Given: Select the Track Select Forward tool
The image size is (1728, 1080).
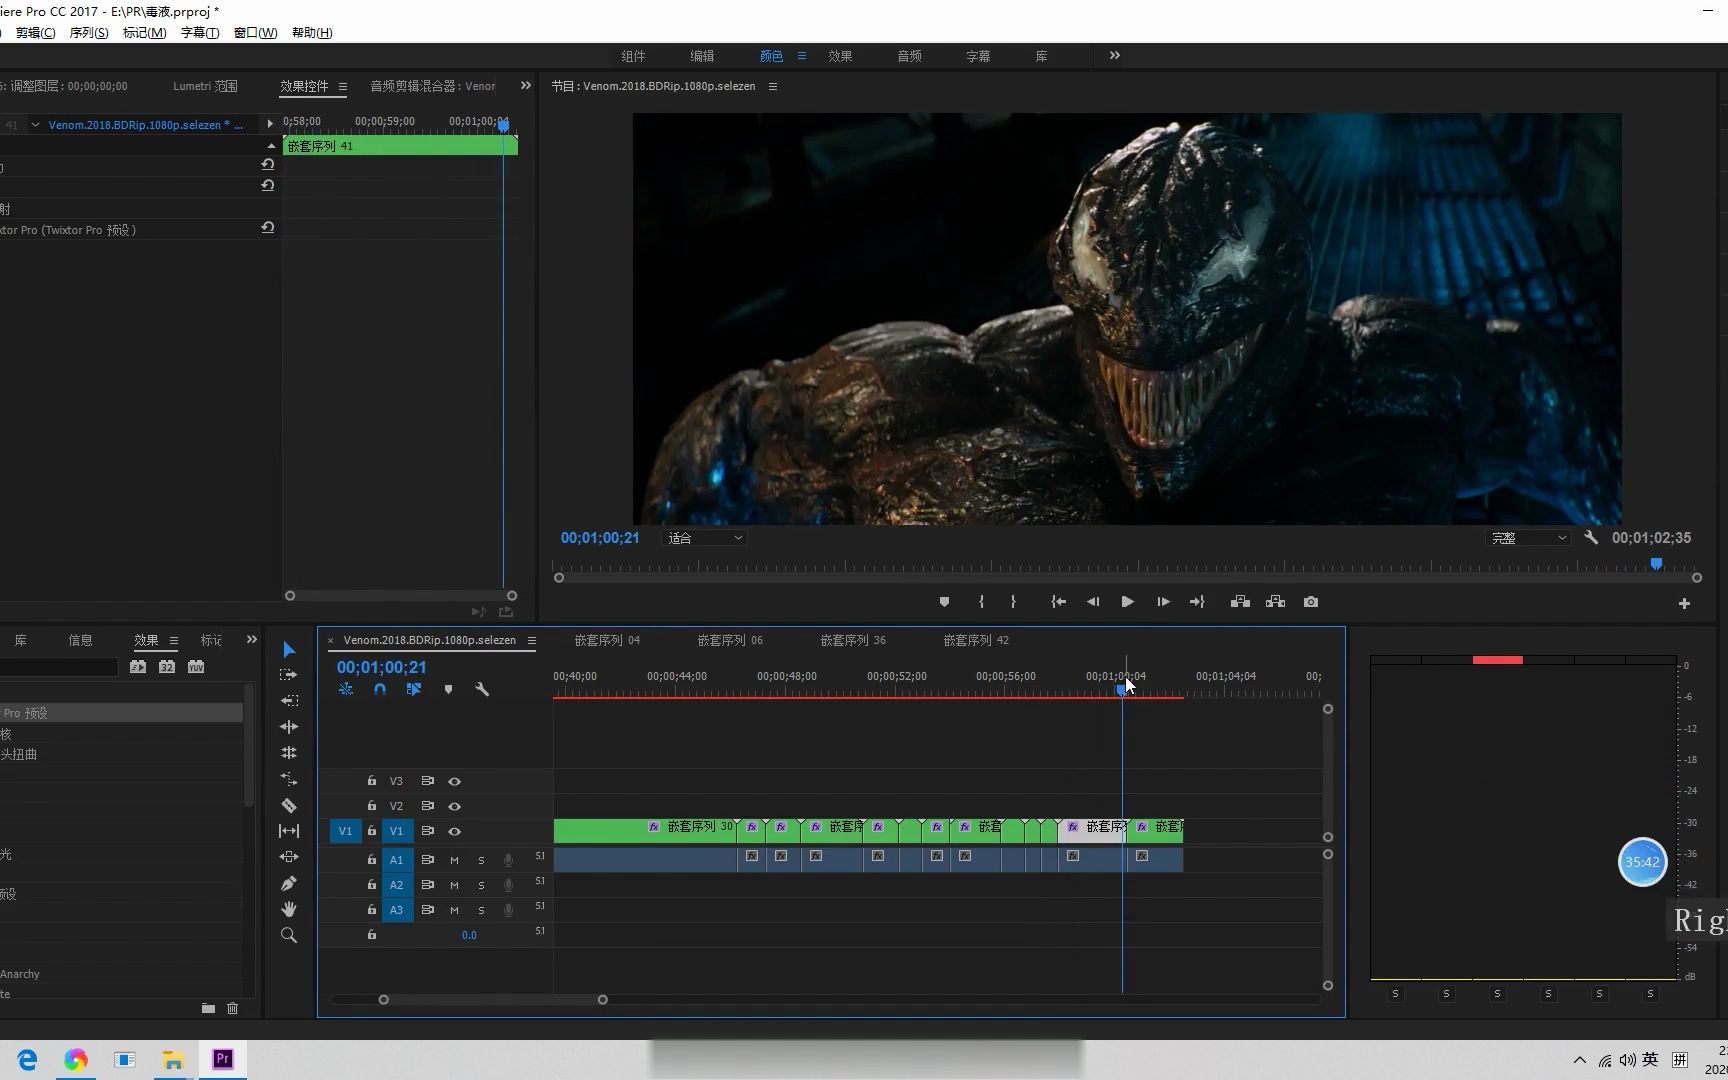Looking at the screenshot, I should [x=289, y=675].
